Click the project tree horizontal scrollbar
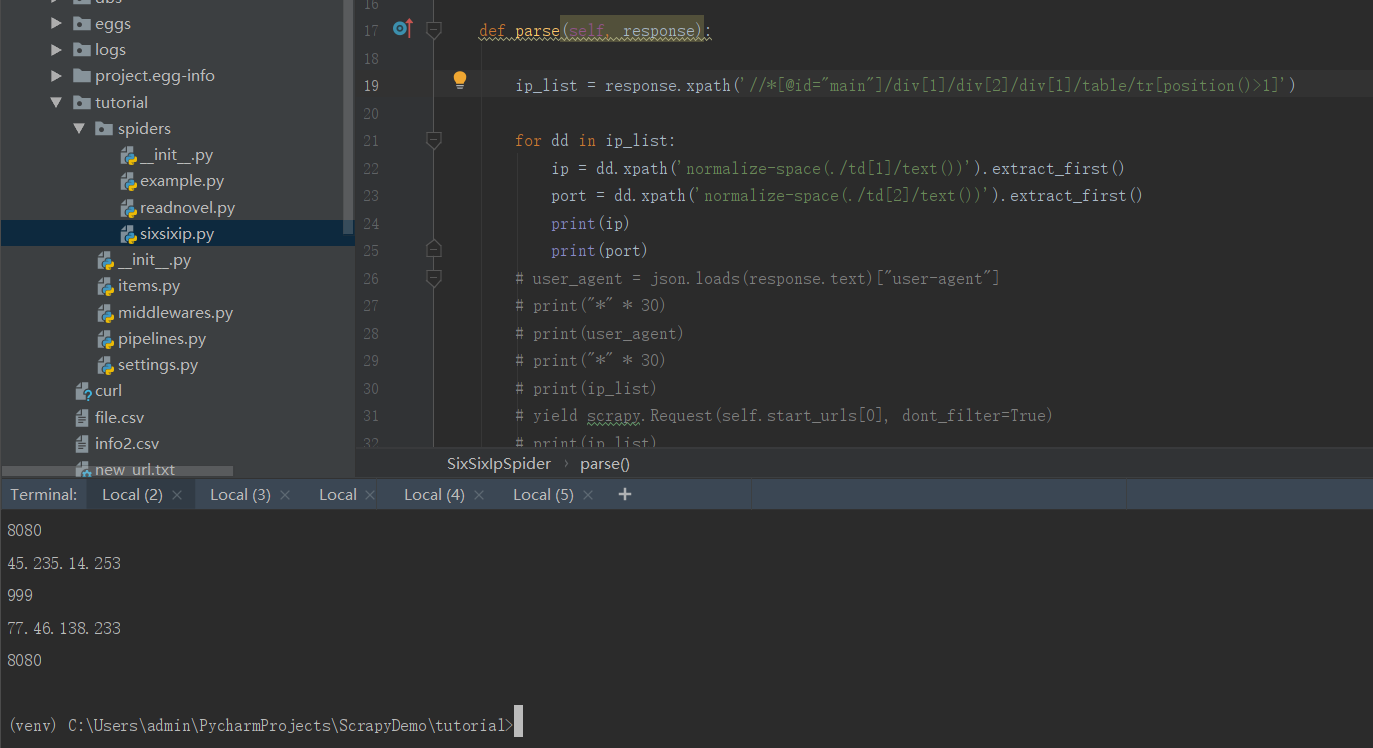 click(x=118, y=470)
